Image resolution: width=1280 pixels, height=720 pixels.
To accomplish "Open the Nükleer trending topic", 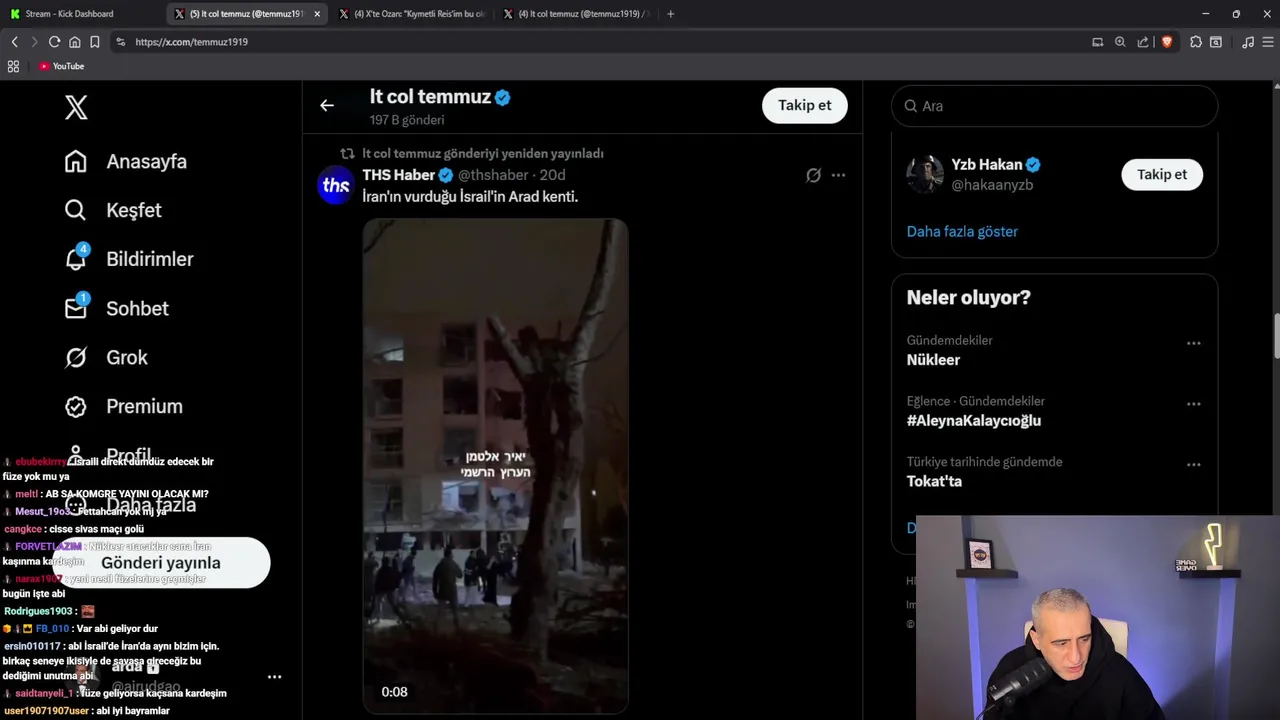I will (x=933, y=360).
